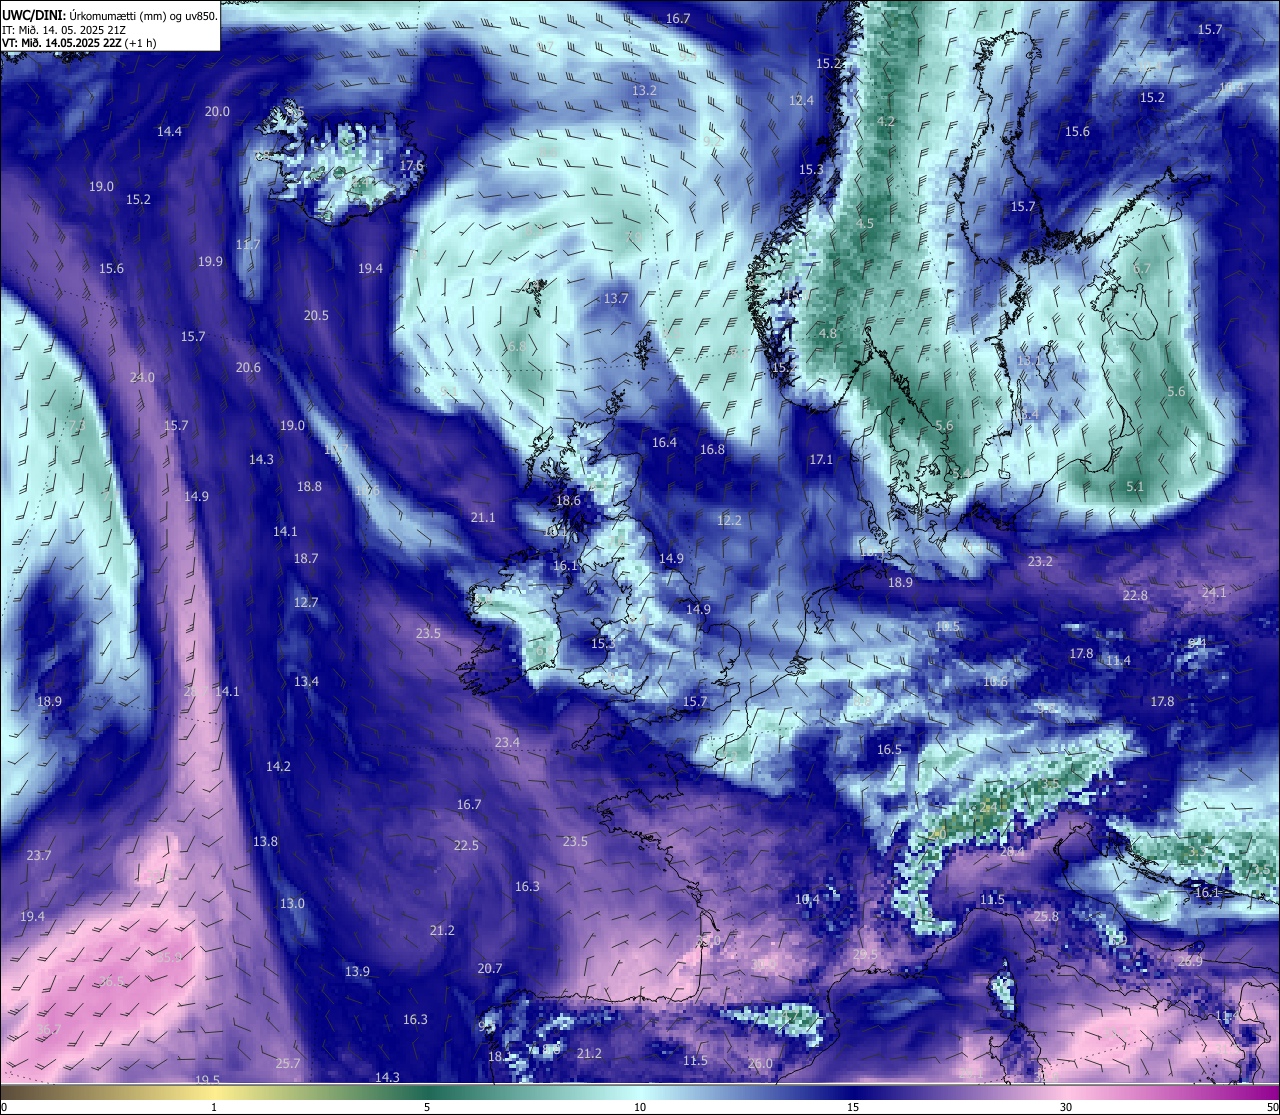
Task: Click the 19.9 value label
Action: point(210,262)
